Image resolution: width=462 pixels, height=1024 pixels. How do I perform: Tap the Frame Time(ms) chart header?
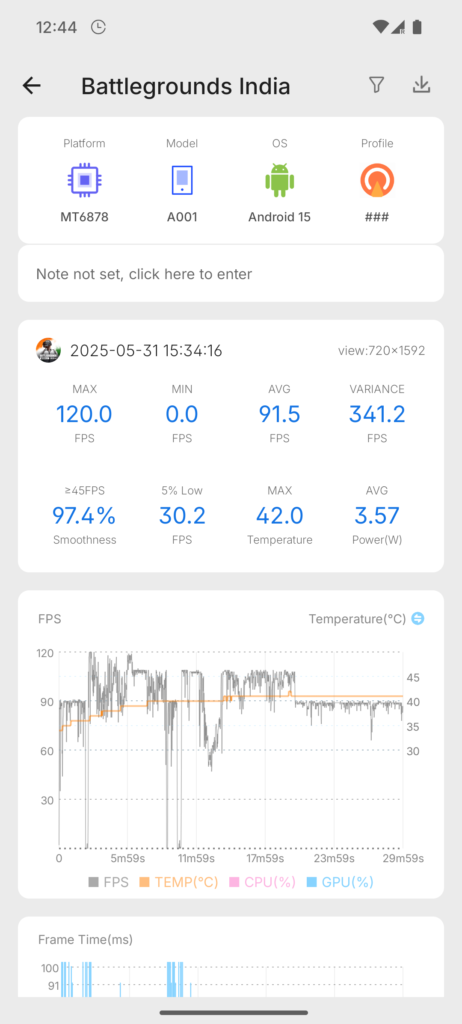pyautogui.click(x=85, y=940)
